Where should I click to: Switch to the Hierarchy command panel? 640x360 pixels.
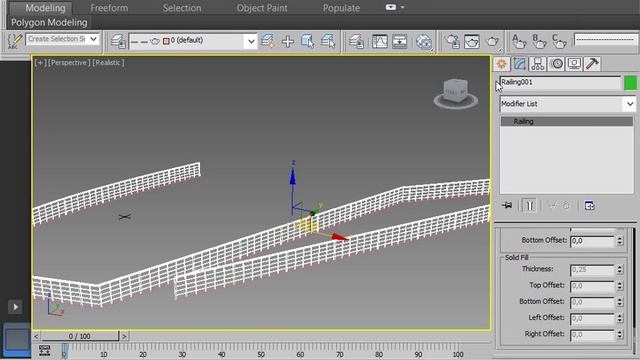coord(538,64)
